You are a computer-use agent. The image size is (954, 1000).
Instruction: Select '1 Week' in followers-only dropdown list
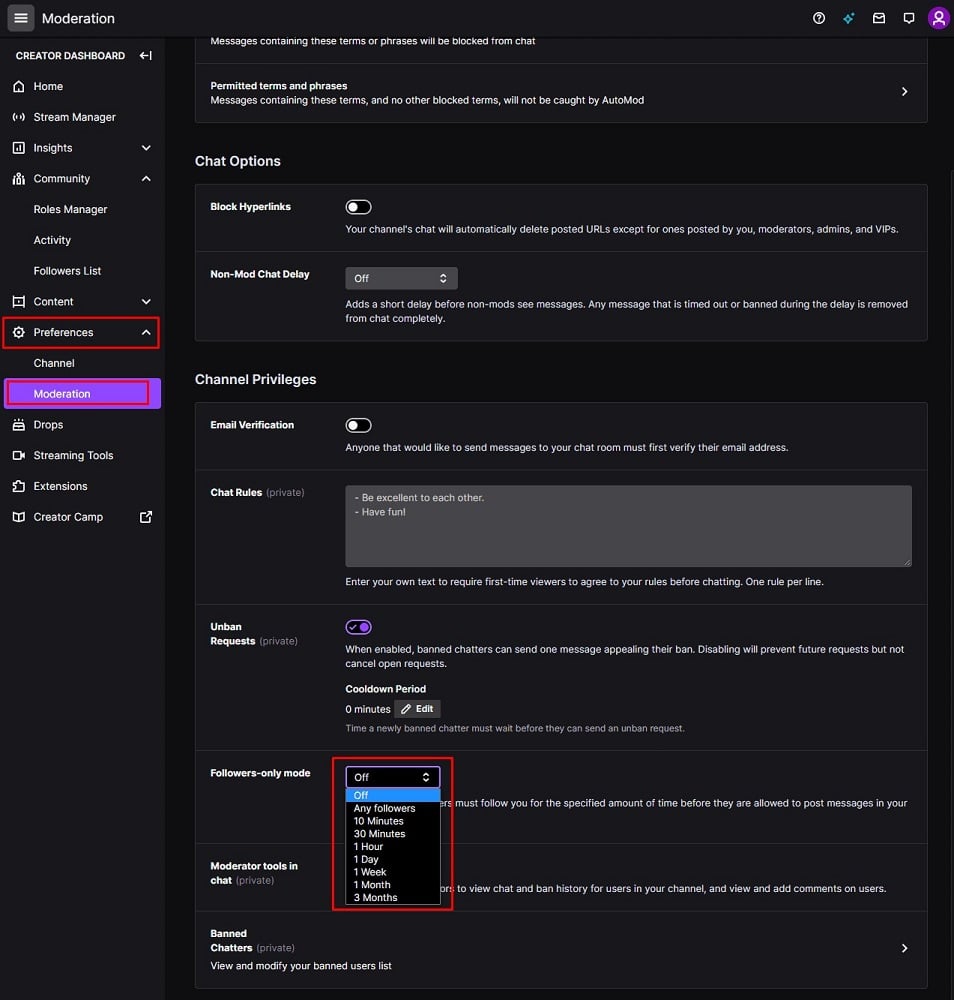pyautogui.click(x=370, y=872)
